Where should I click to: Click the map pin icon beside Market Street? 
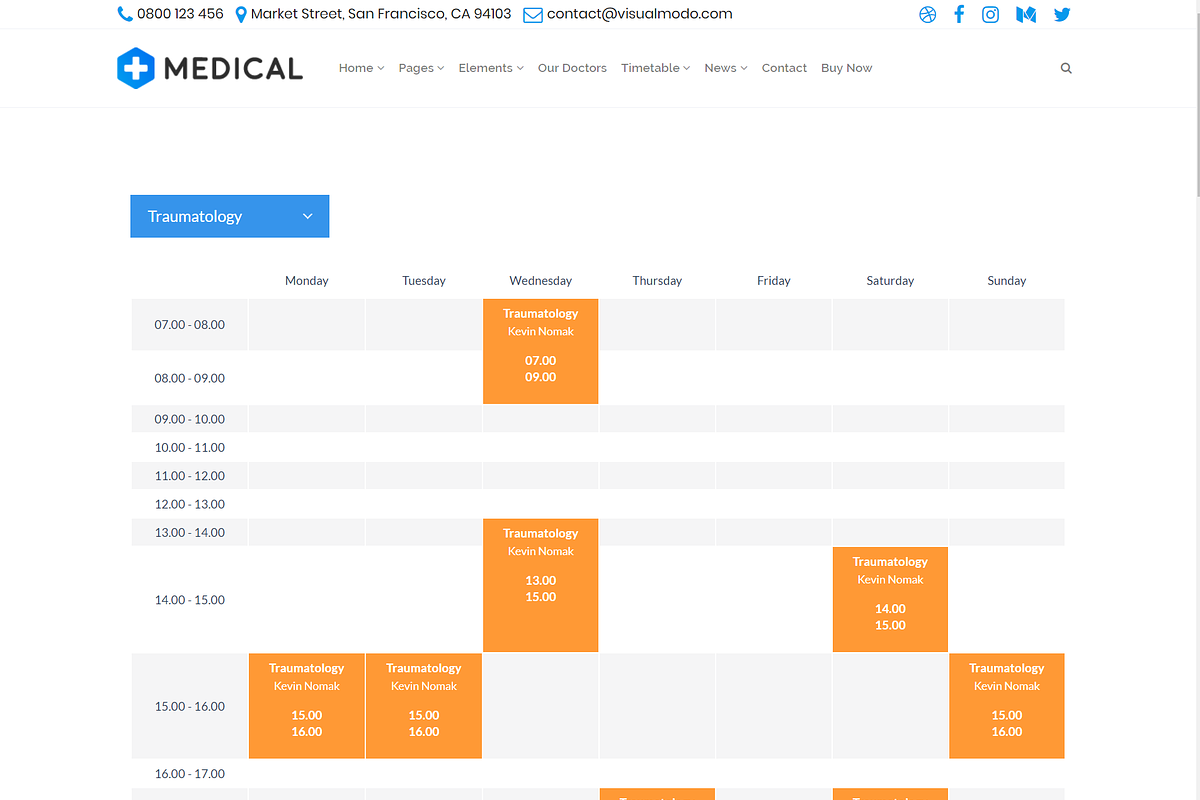click(x=241, y=14)
